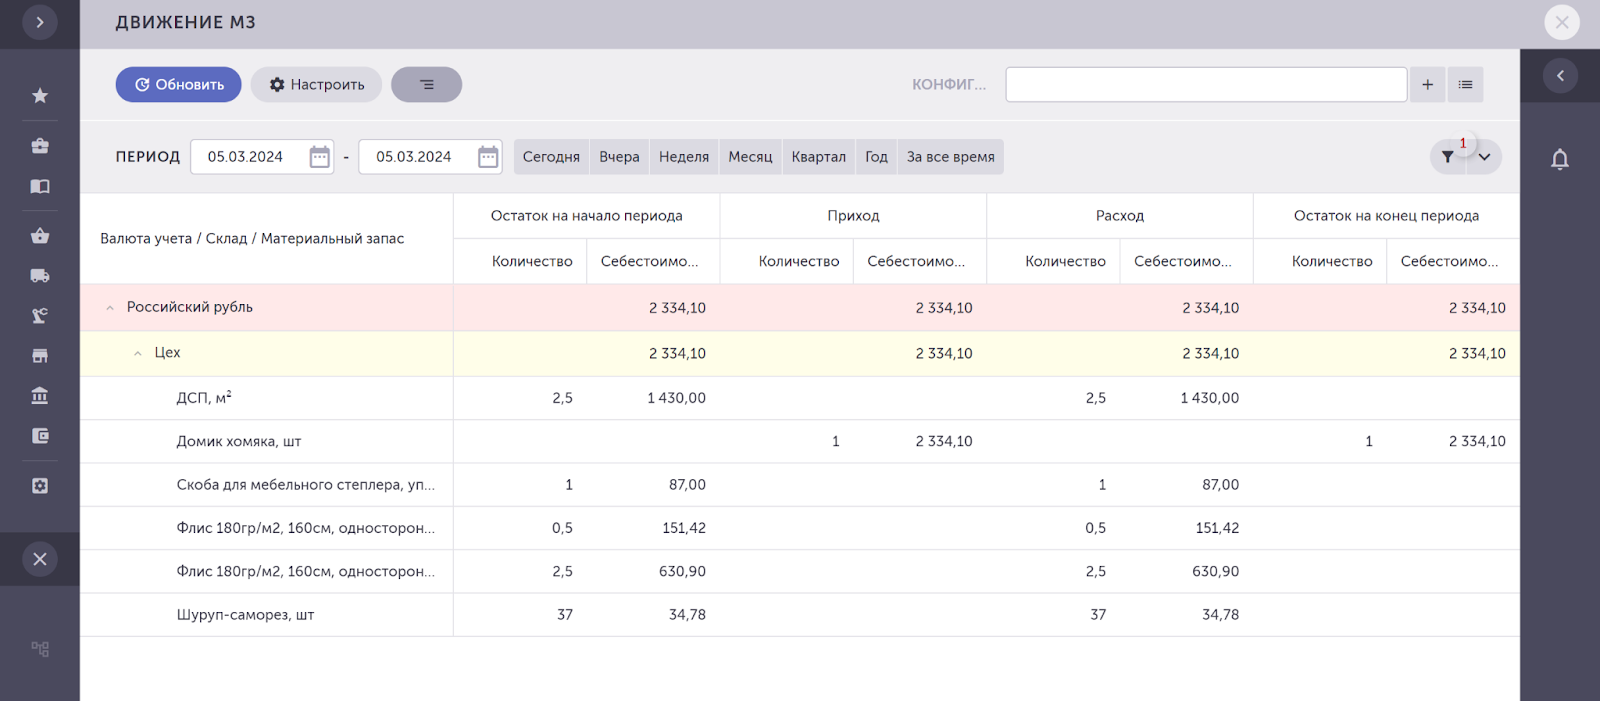Open the favorites star in sidebar
Viewport: 1600px width, 701px height.
40,96
